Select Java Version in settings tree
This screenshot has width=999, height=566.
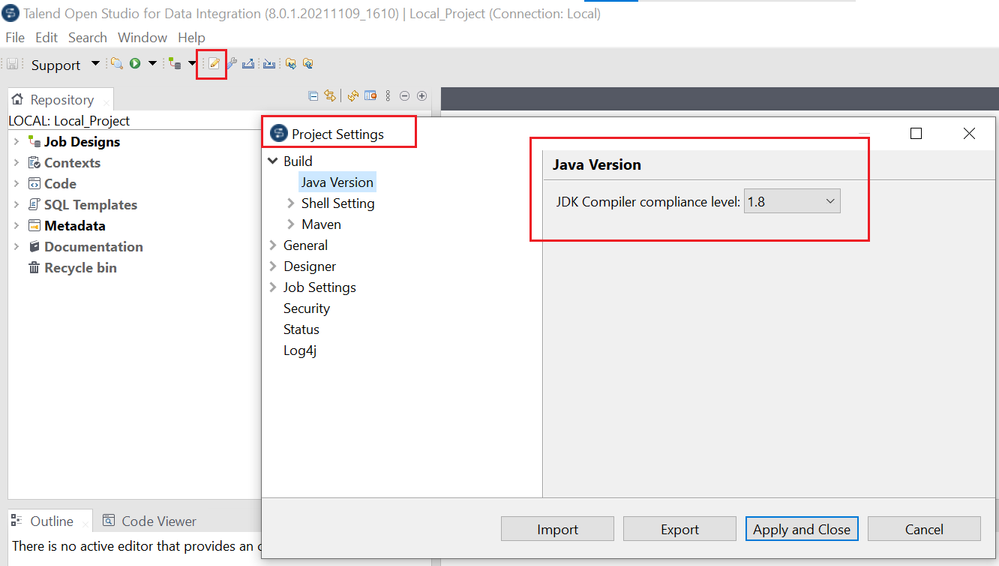pos(337,182)
